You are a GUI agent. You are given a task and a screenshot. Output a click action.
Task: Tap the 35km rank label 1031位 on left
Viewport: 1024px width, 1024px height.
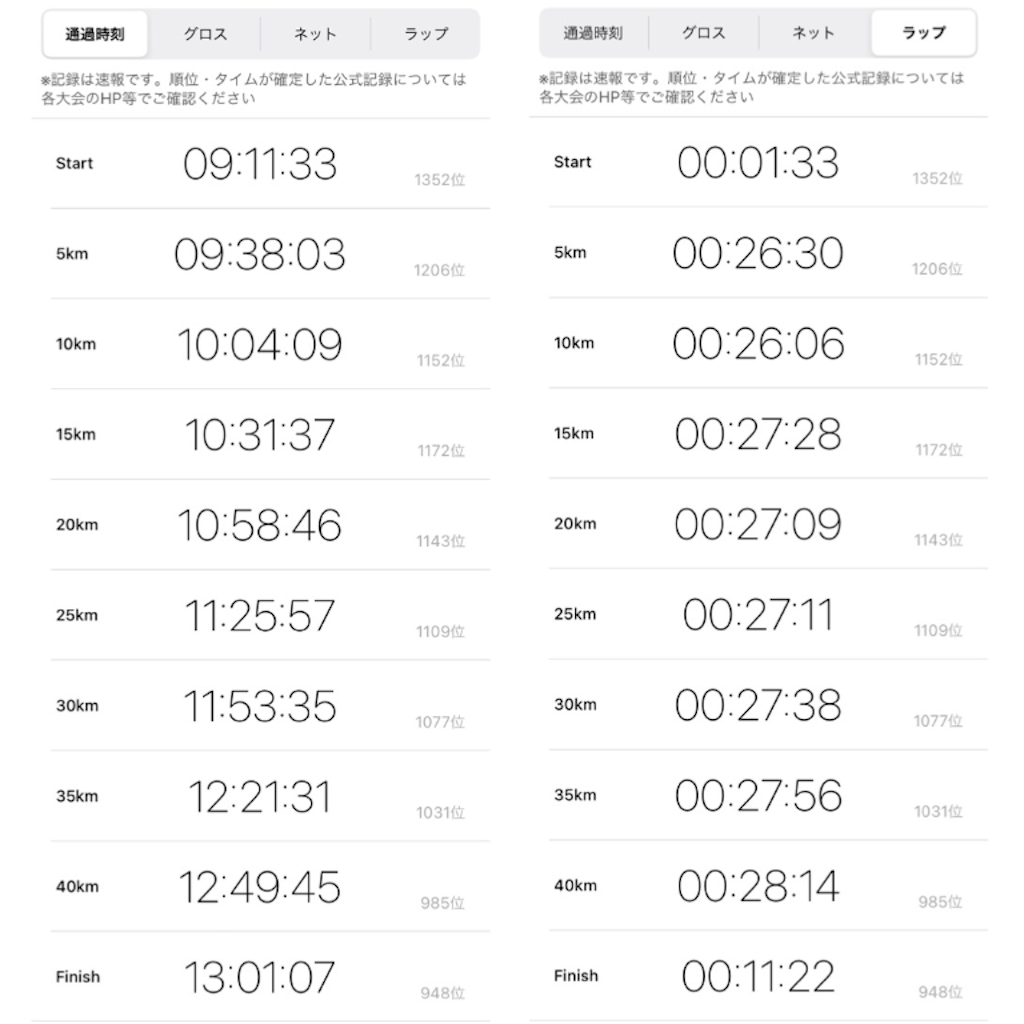click(x=441, y=812)
